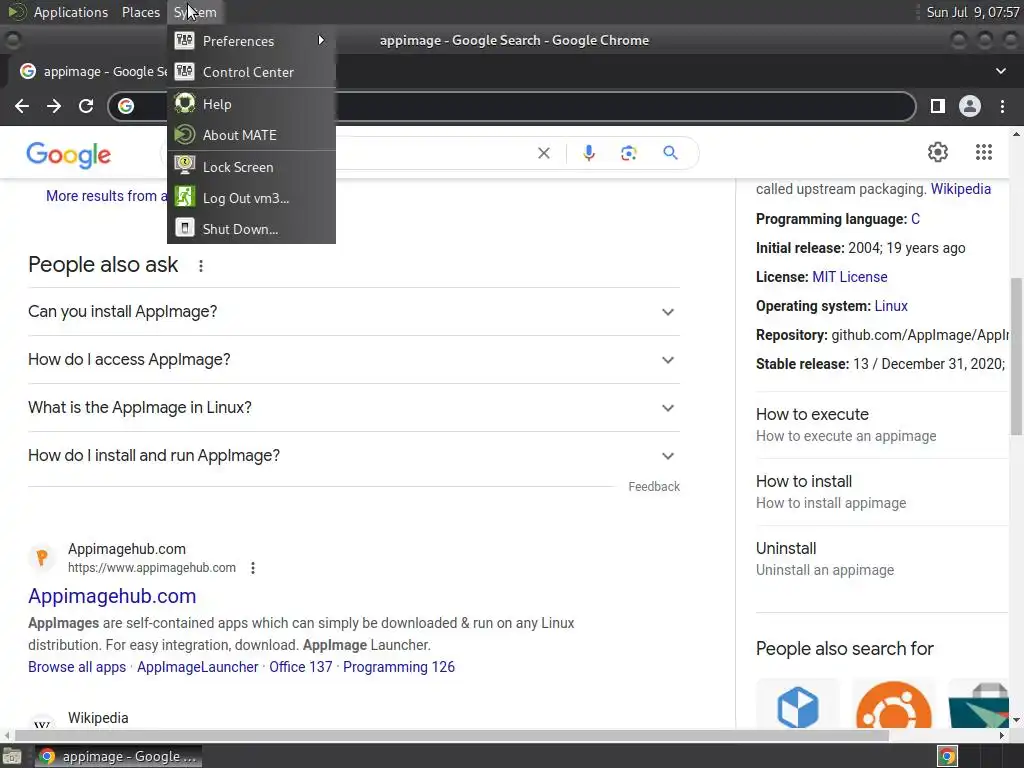Click 'More results from' link
Image resolution: width=1024 pixels, height=768 pixels.
point(106,196)
